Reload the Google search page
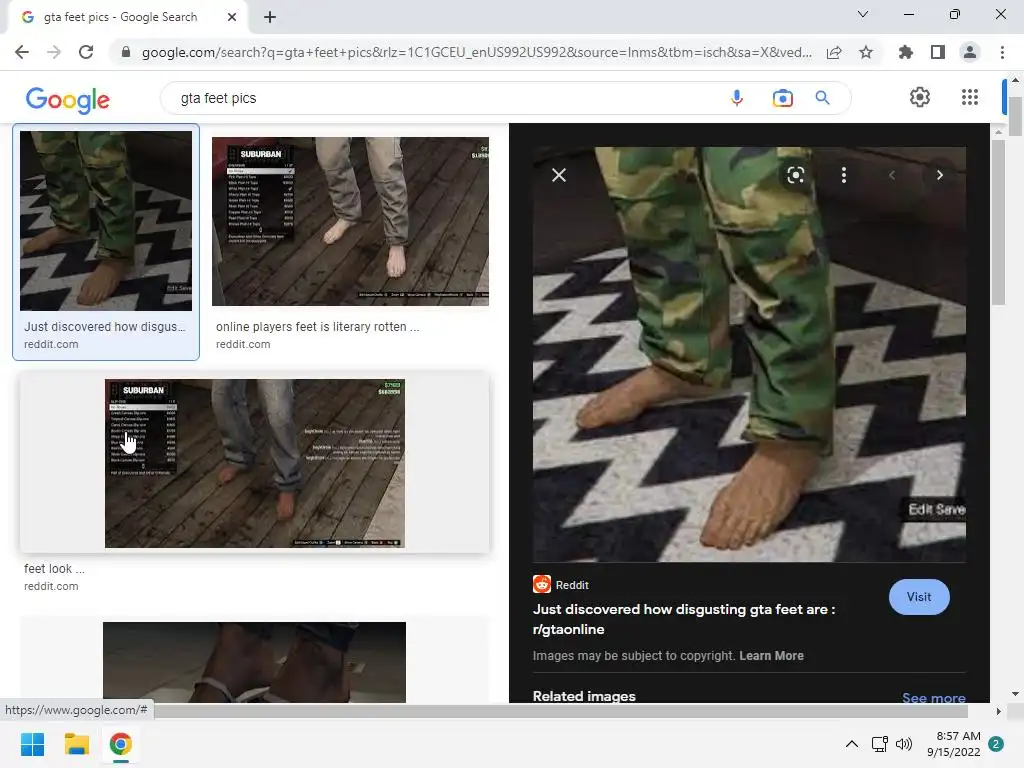1024x768 pixels. click(86, 52)
